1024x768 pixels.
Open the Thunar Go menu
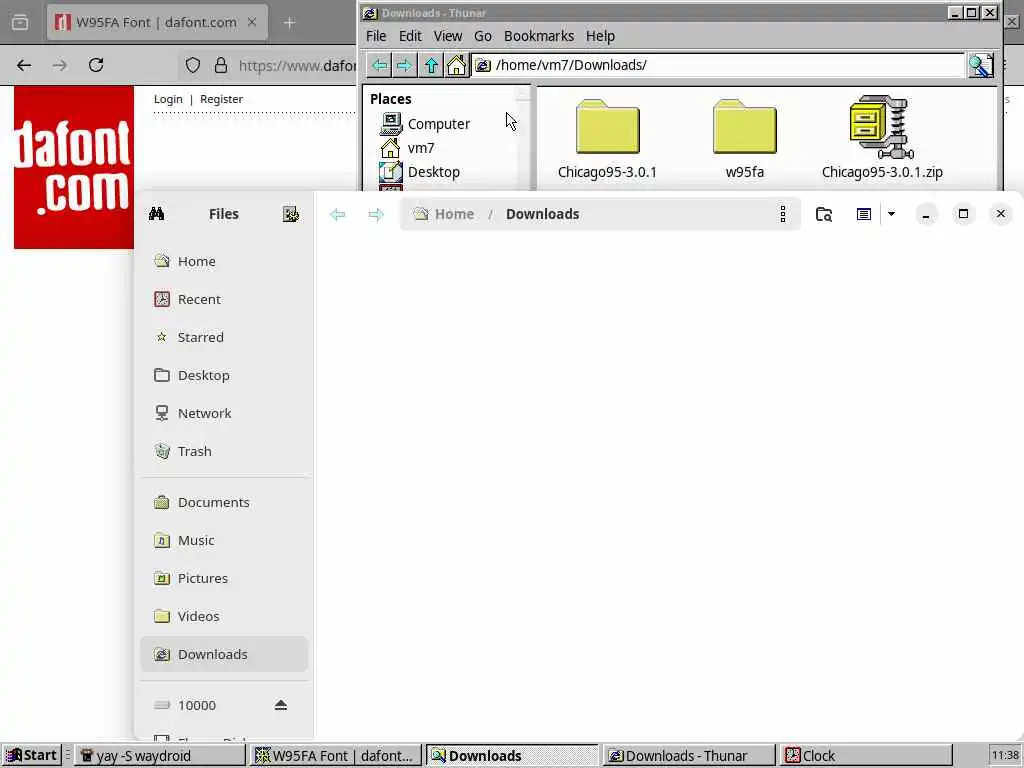(x=483, y=36)
